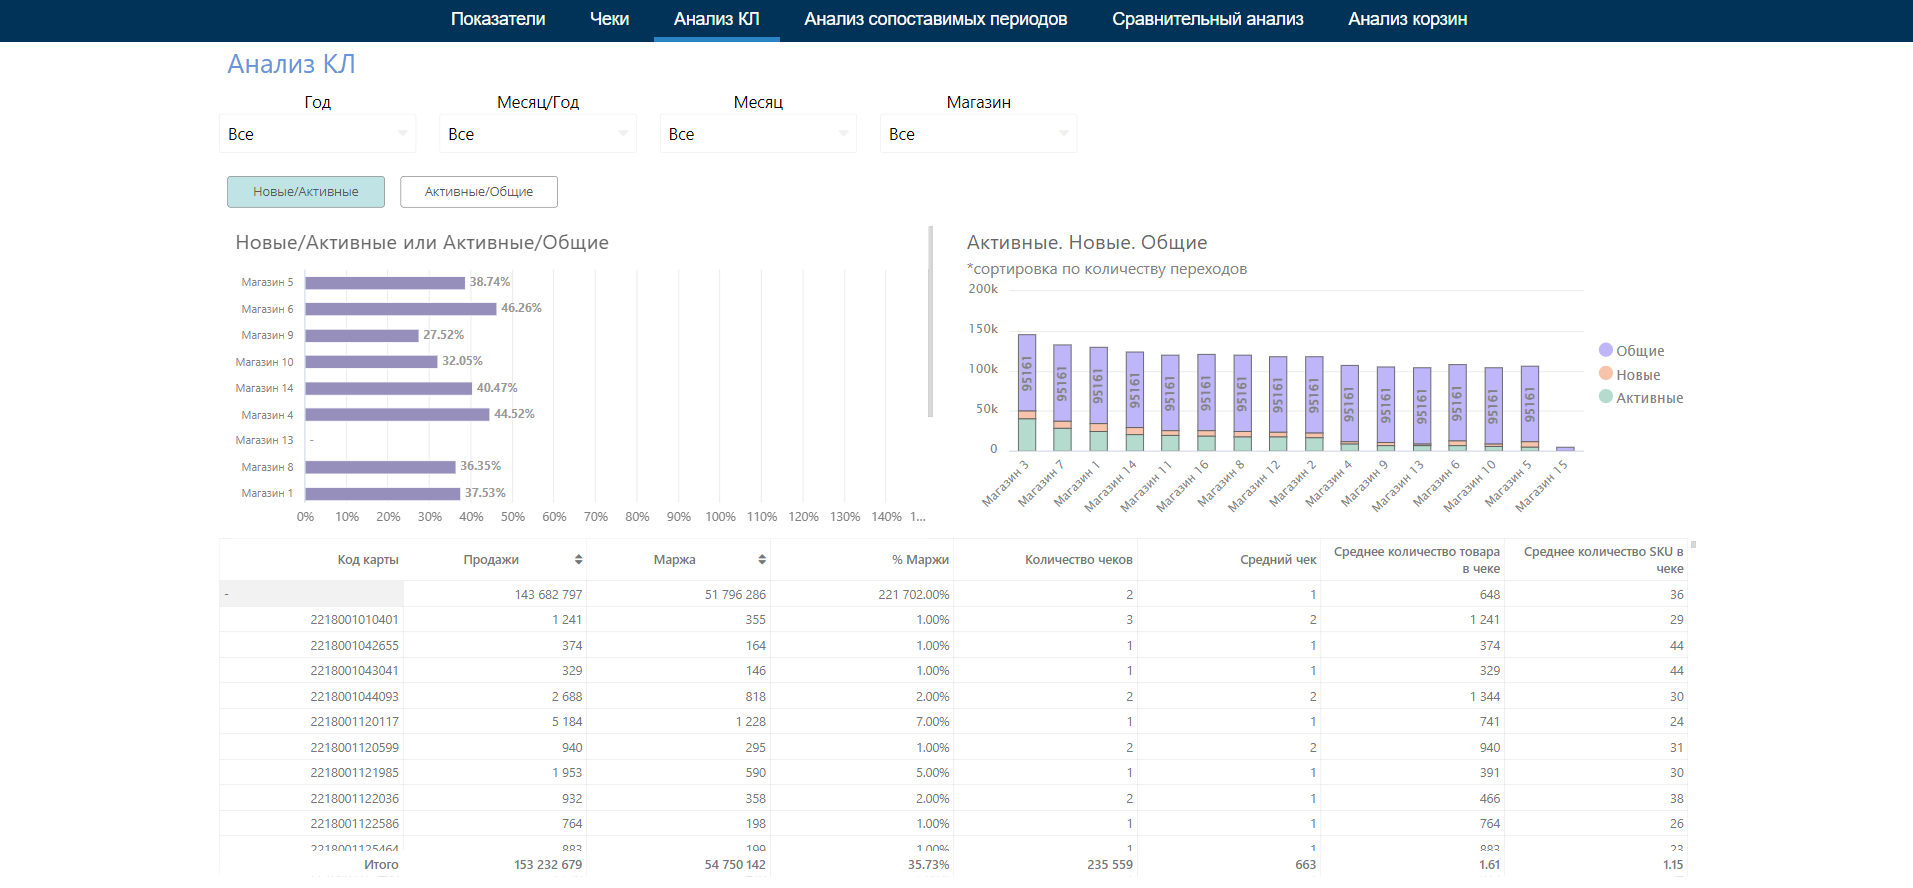1913x888 pixels.
Task: Select the Анализ КЛ tab
Action: point(717,19)
